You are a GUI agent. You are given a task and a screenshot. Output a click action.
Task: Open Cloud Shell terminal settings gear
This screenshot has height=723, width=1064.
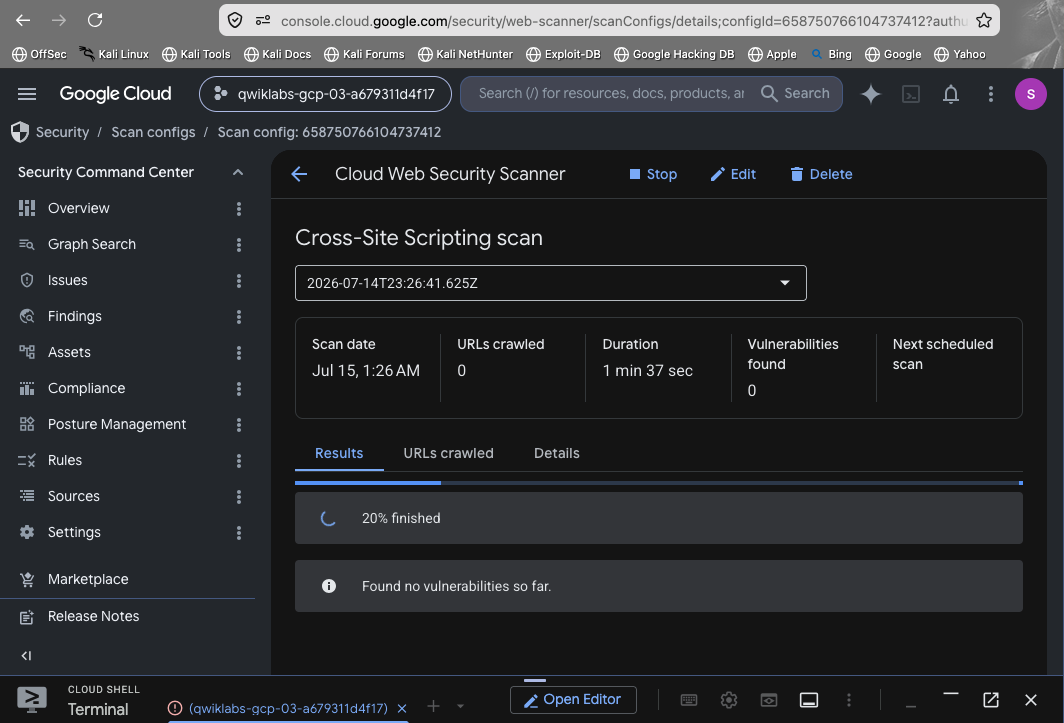pos(729,700)
